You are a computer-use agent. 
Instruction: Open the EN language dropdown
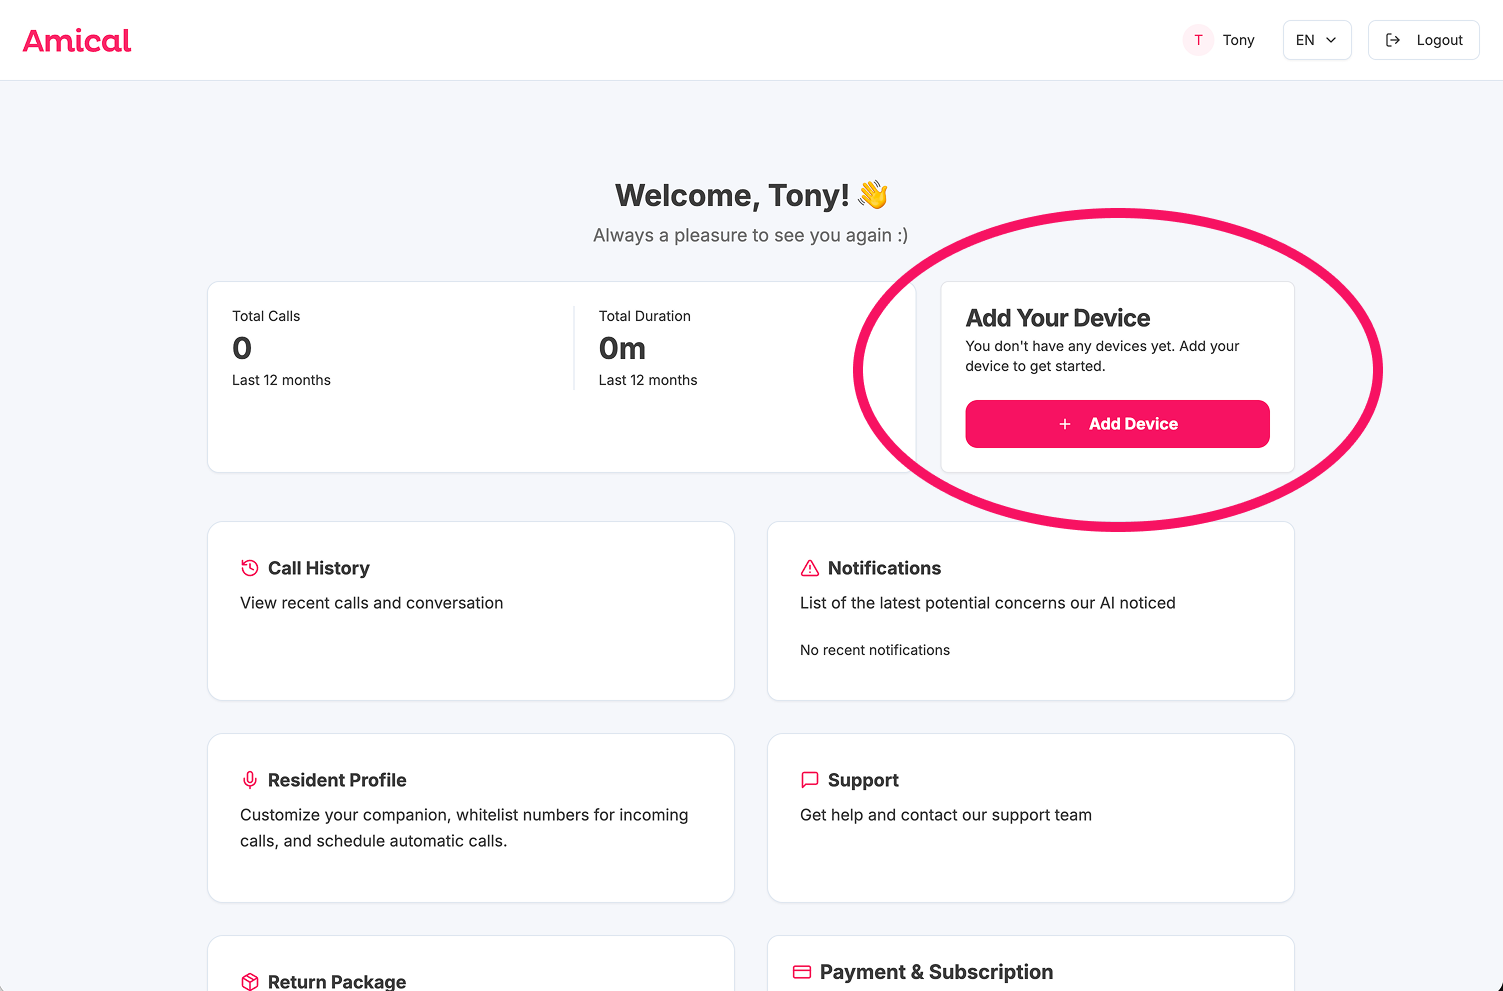(1317, 40)
